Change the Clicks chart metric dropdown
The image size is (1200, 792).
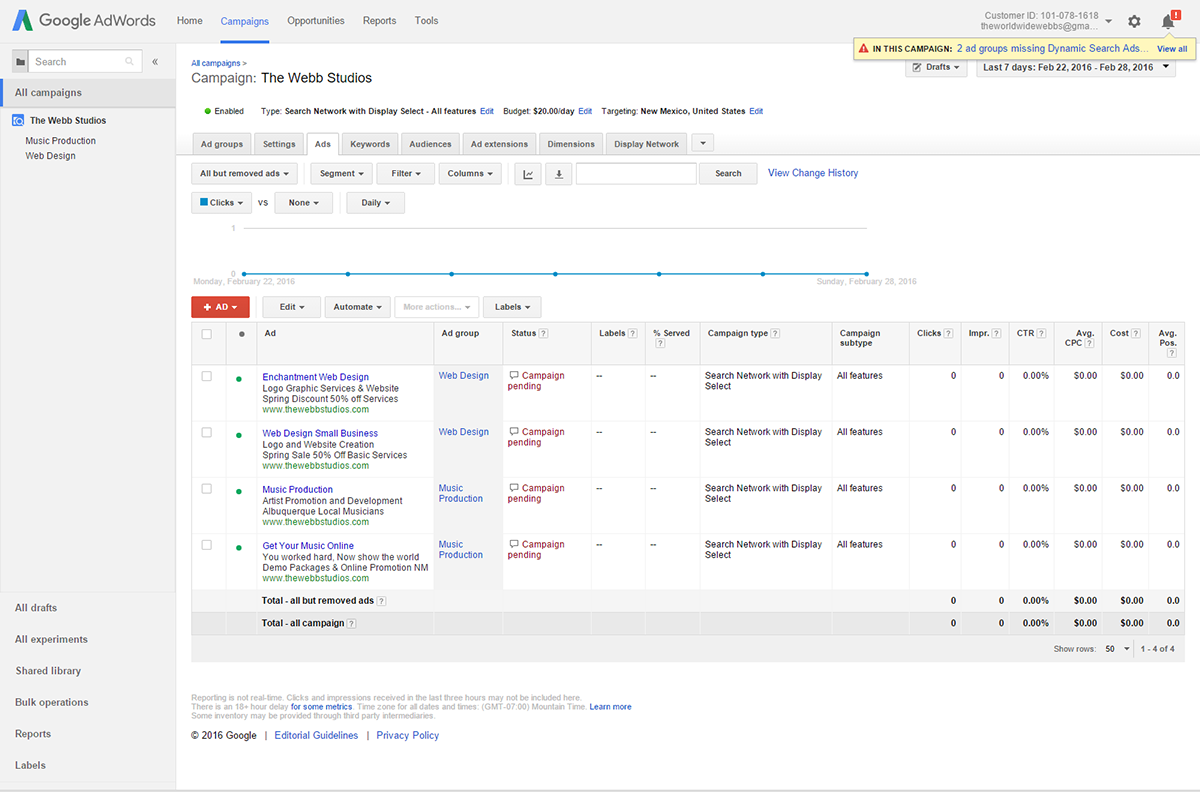(221, 203)
